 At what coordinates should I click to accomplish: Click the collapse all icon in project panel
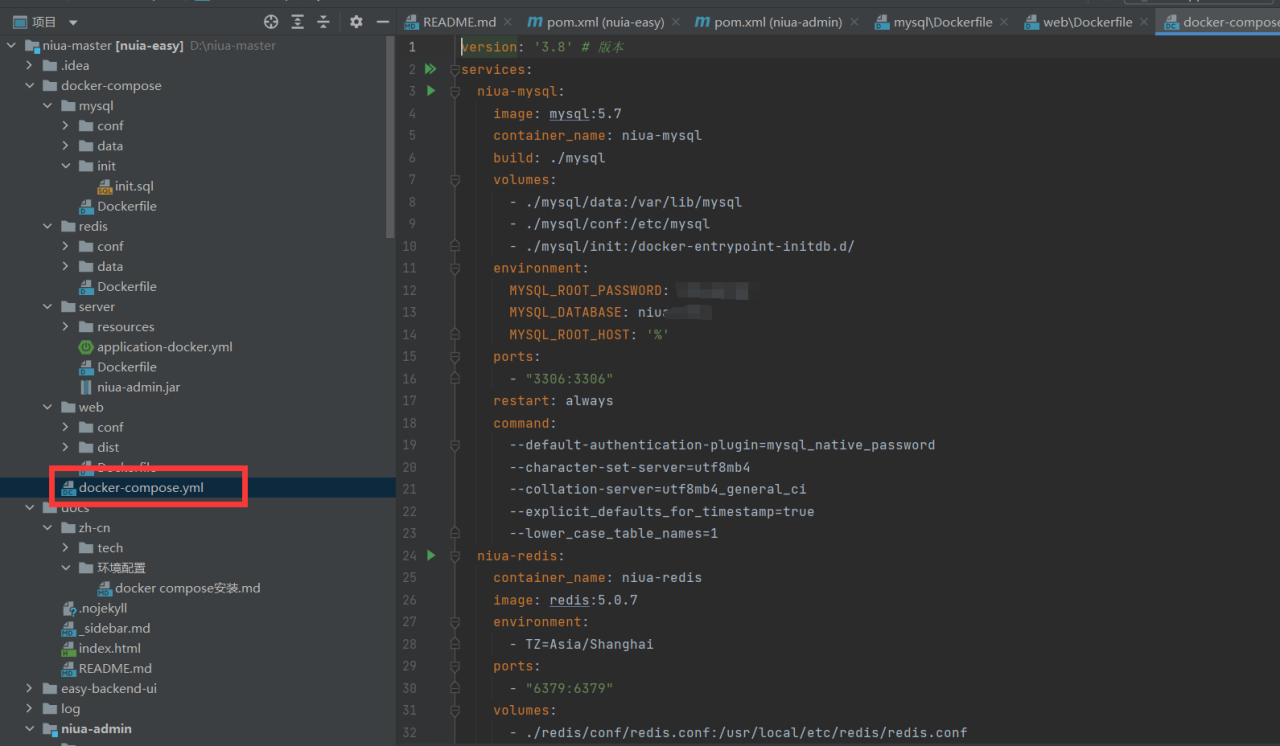[323, 22]
